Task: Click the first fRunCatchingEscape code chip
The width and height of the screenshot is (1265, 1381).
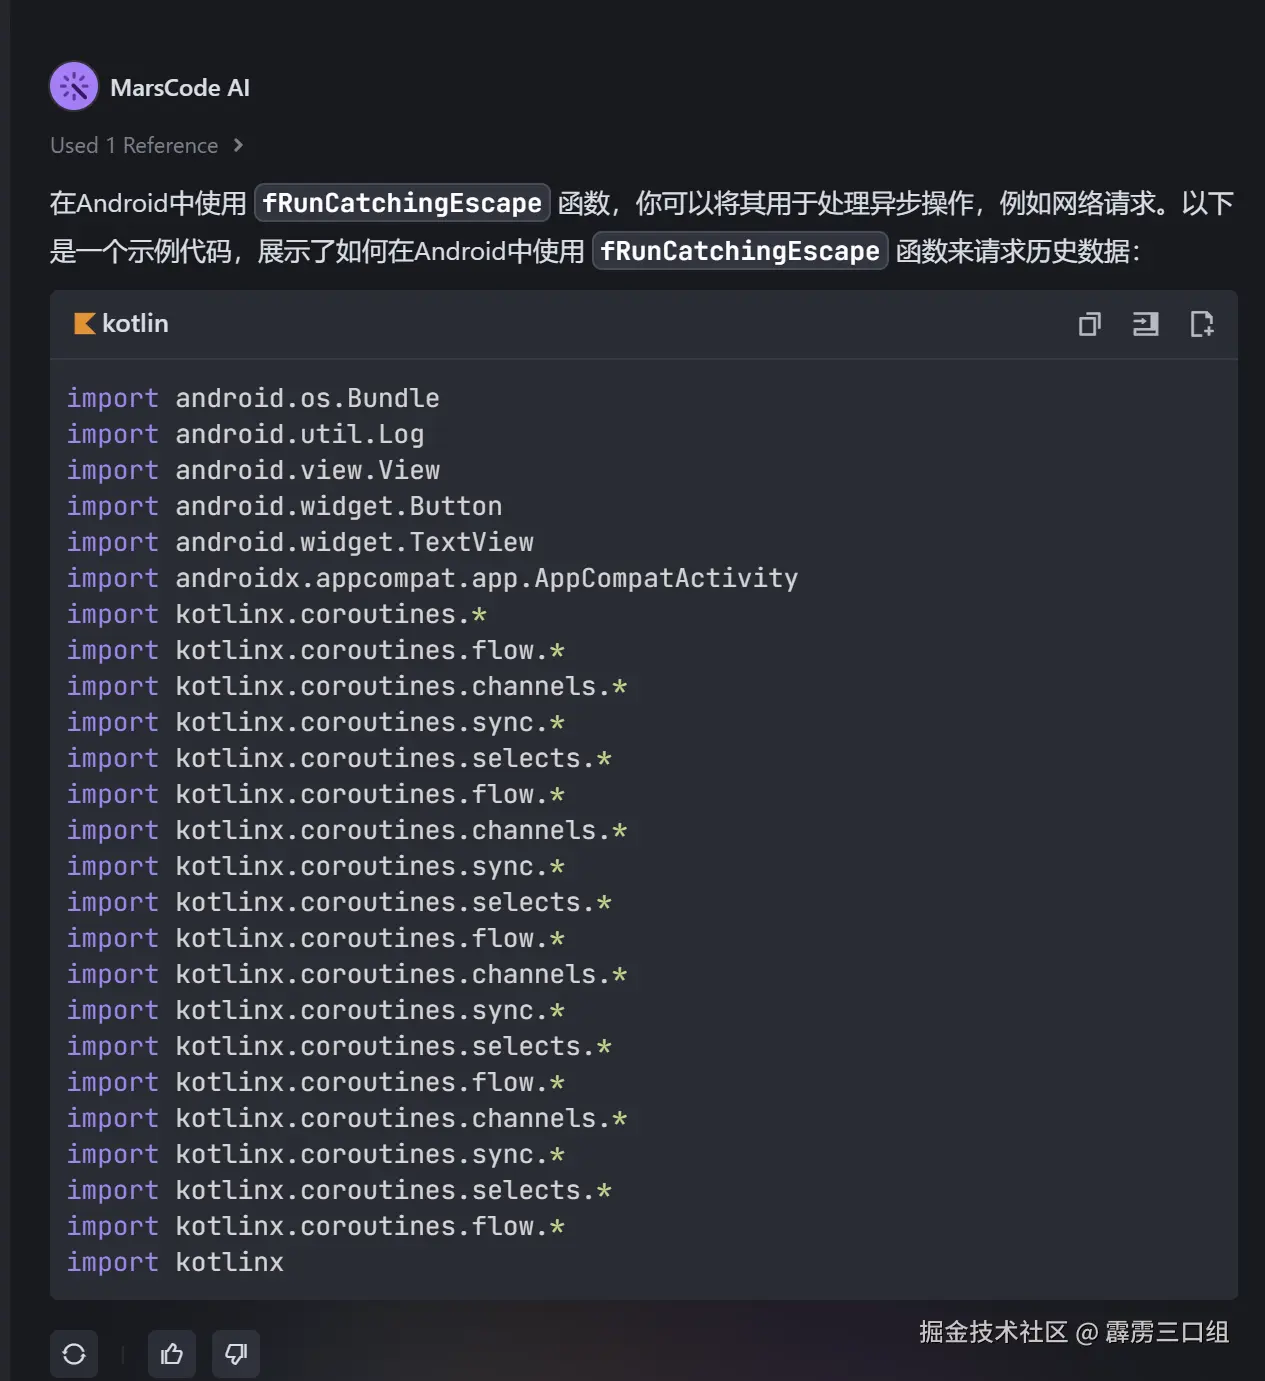Action: point(402,202)
